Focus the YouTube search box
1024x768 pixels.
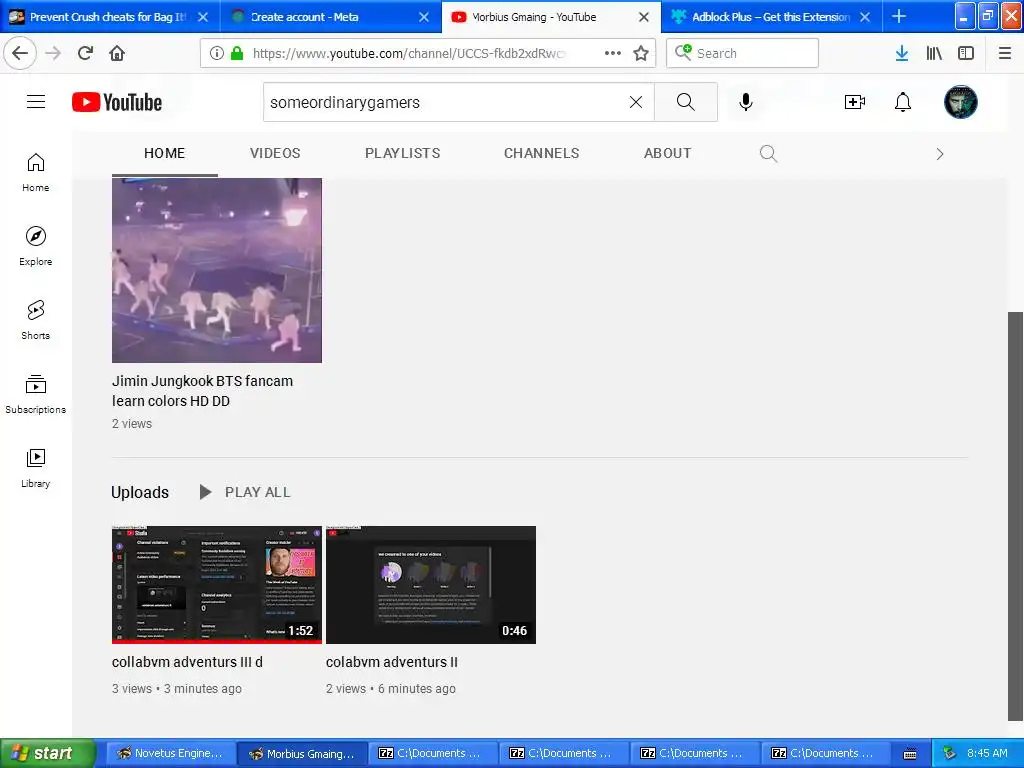[444, 102]
